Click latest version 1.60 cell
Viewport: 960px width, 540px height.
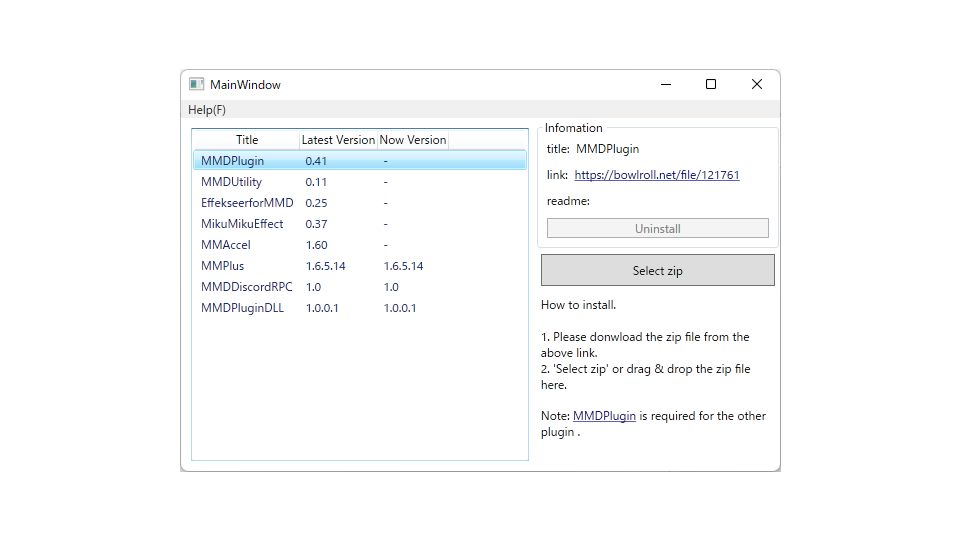tap(317, 245)
